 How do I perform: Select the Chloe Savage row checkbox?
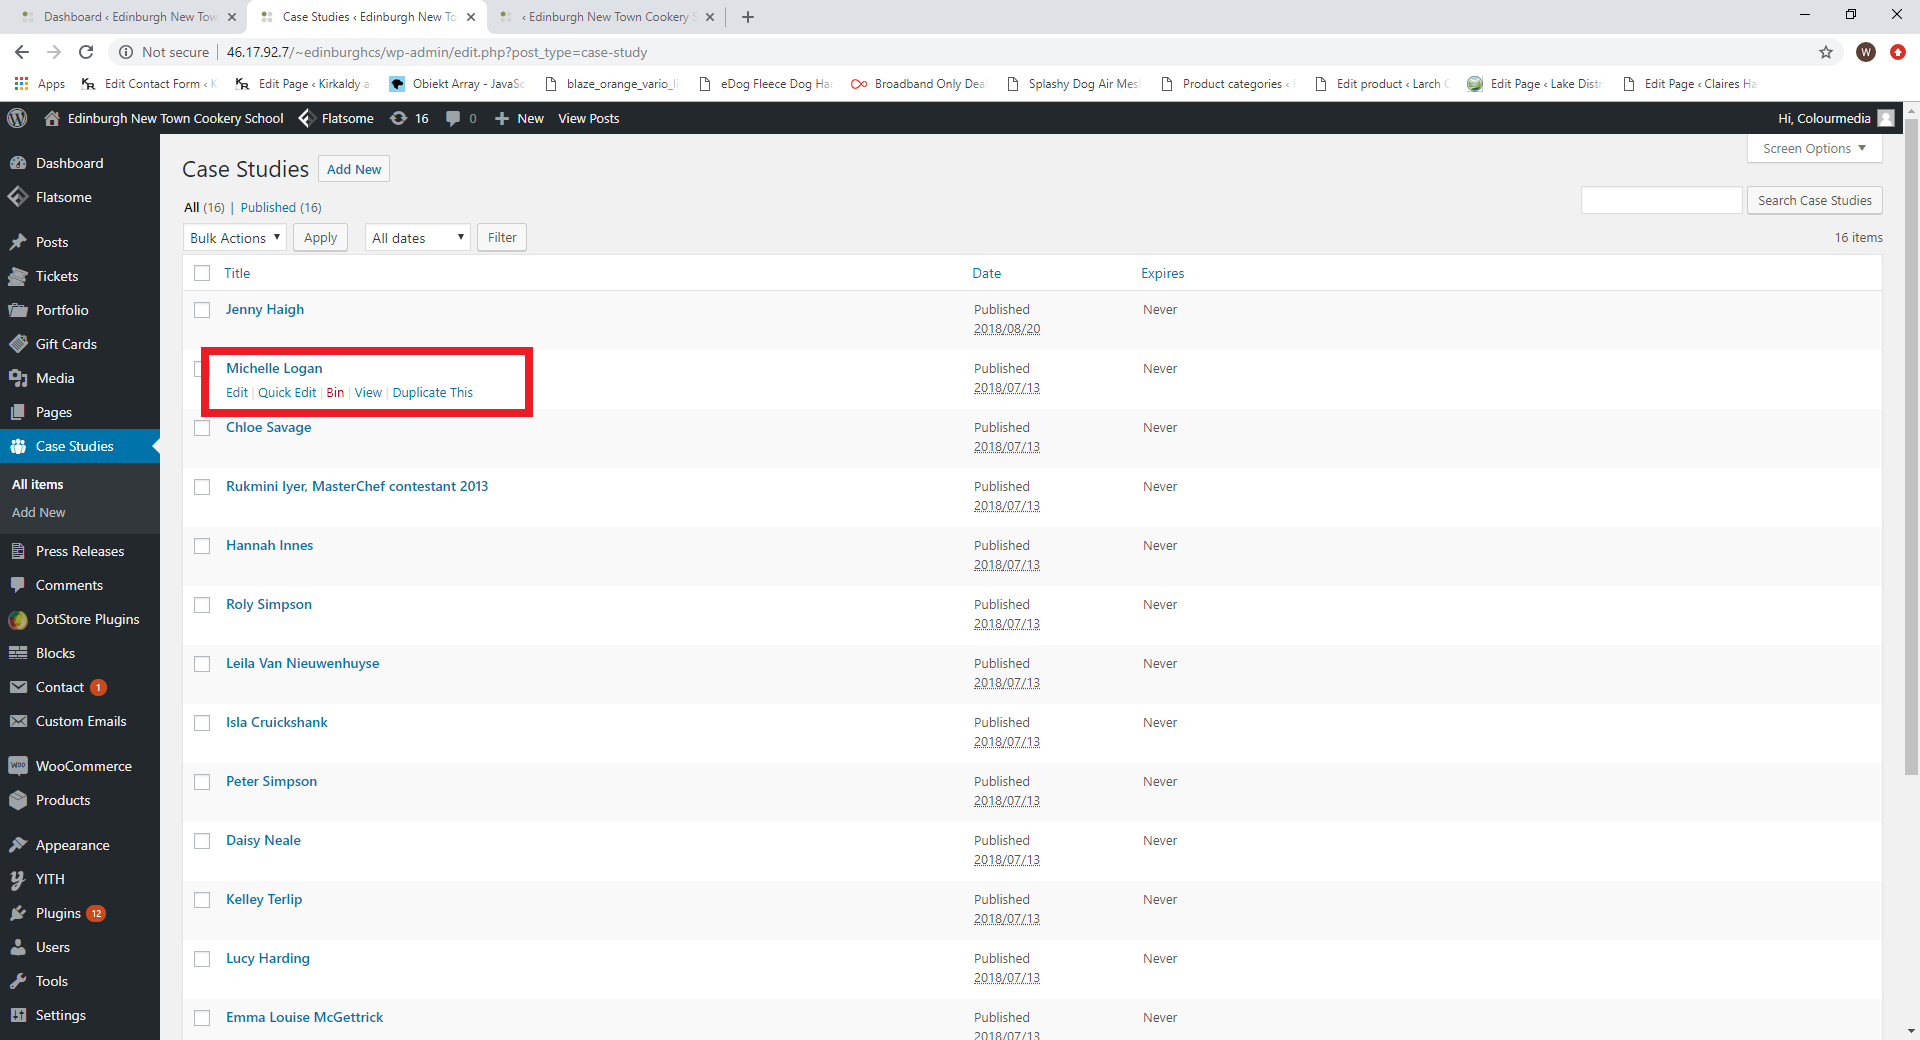tap(202, 428)
